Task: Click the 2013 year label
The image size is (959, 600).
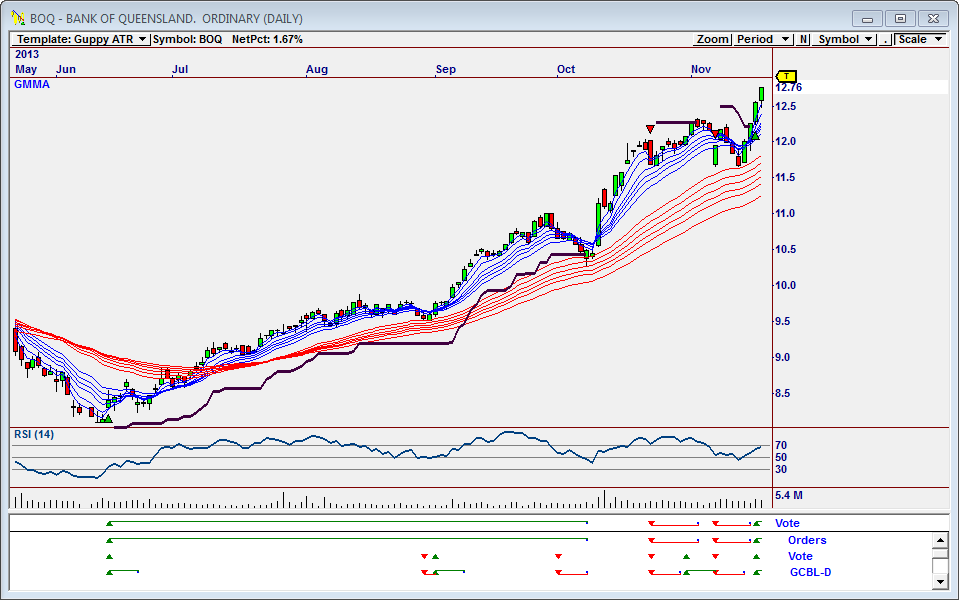Action: click(x=27, y=54)
